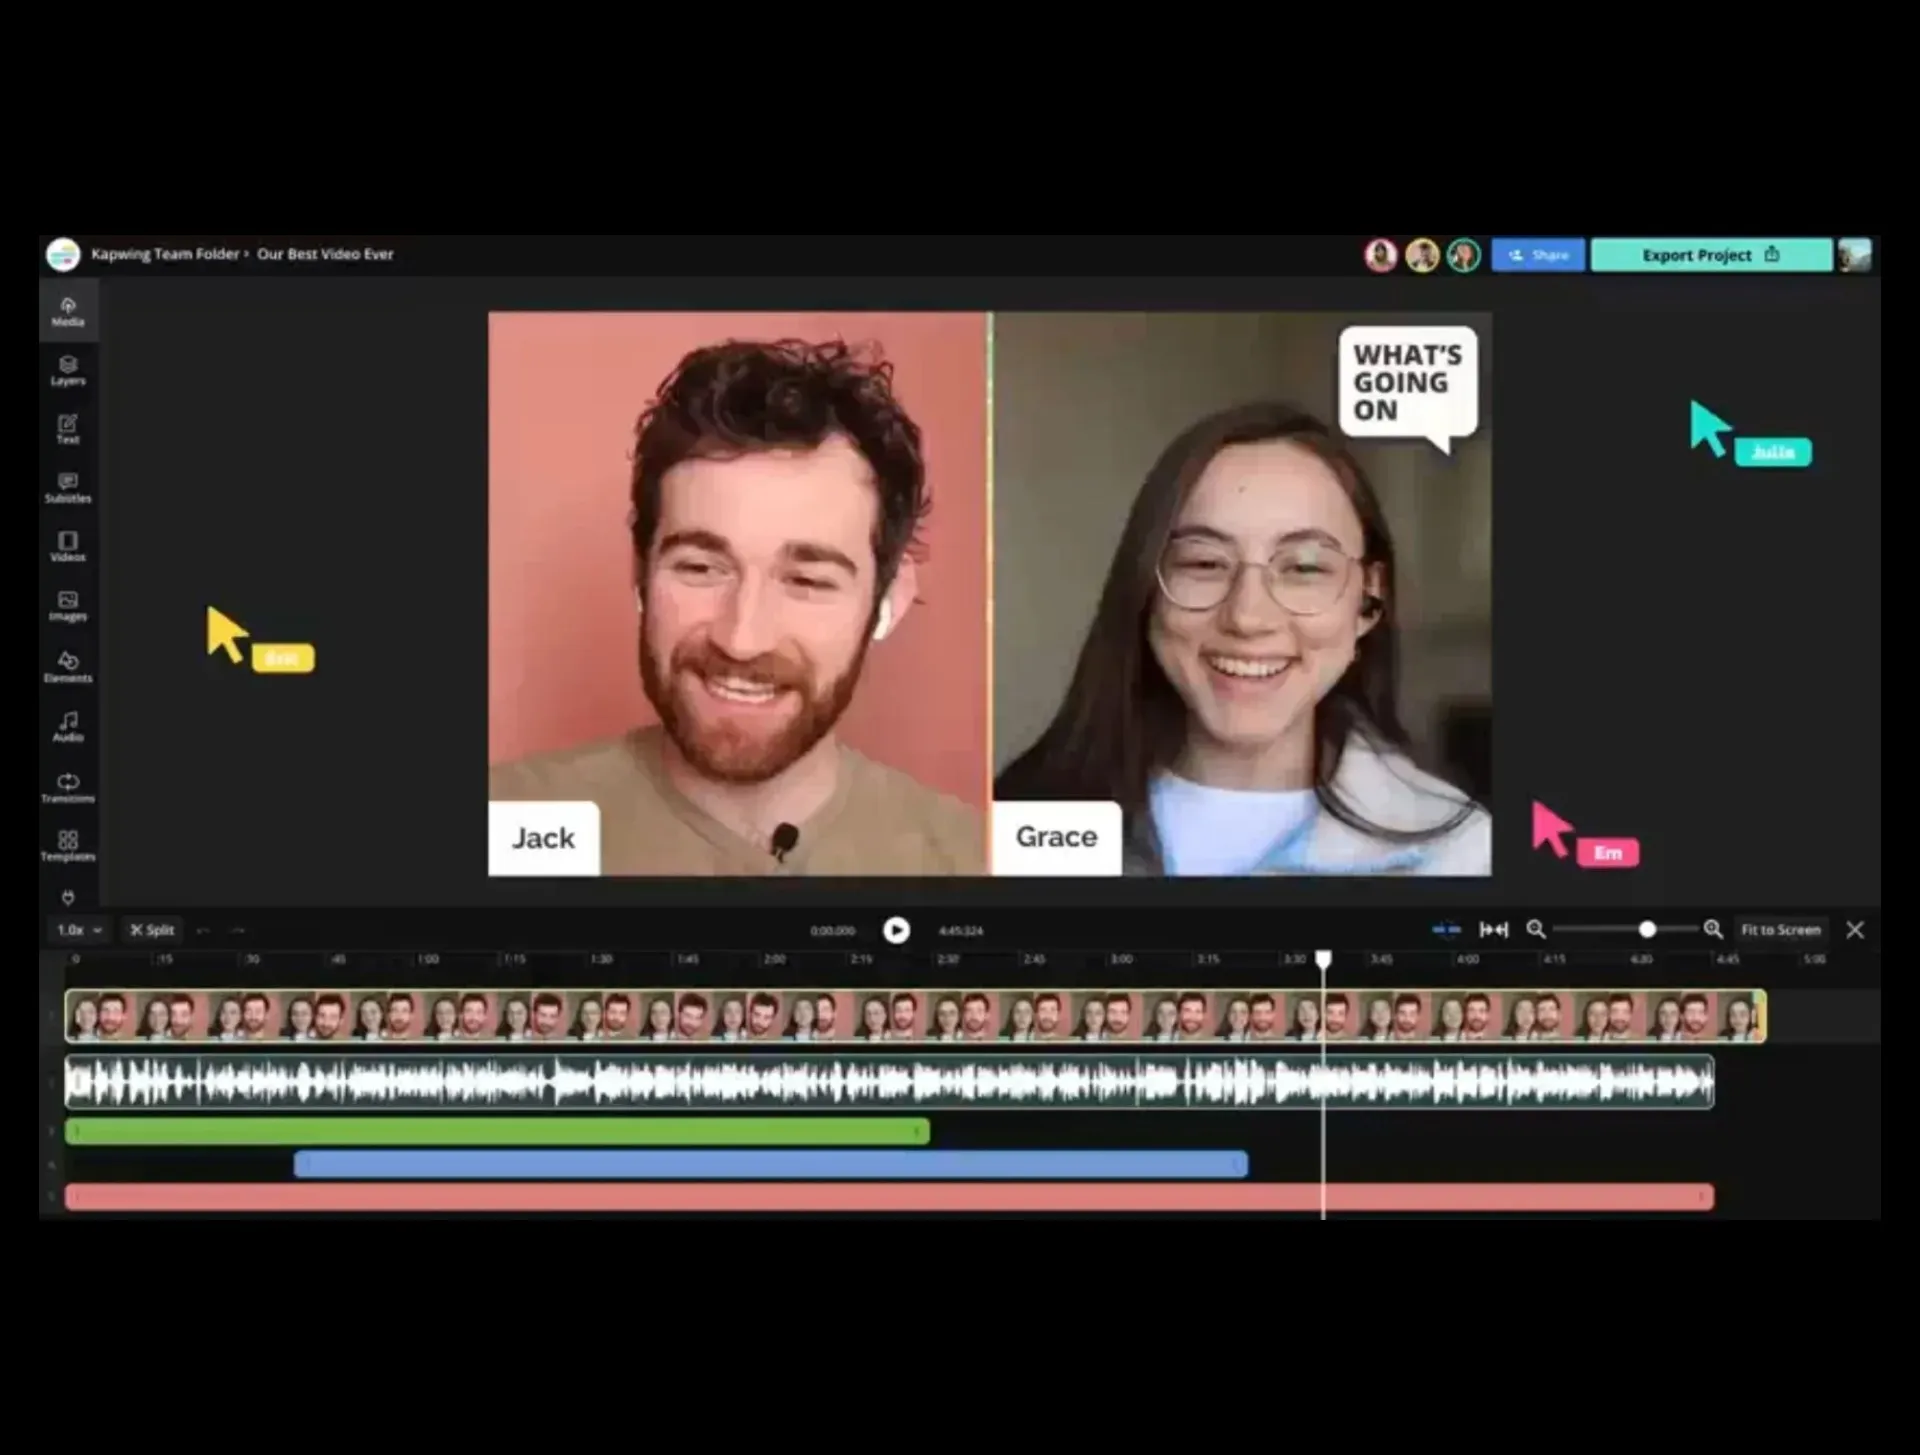Image resolution: width=1920 pixels, height=1455 pixels.
Task: Open the Images panel
Action: coord(68,606)
